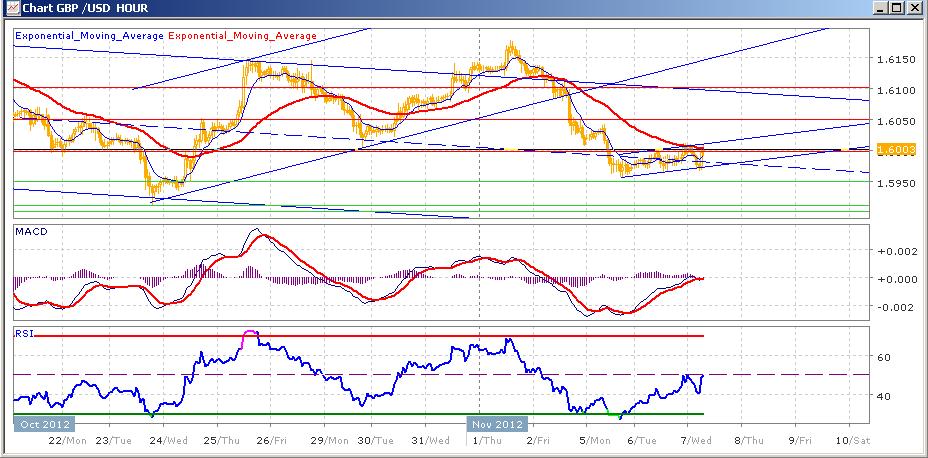Click the 29/Mon date label
The height and width of the screenshot is (458, 928).
(328, 441)
